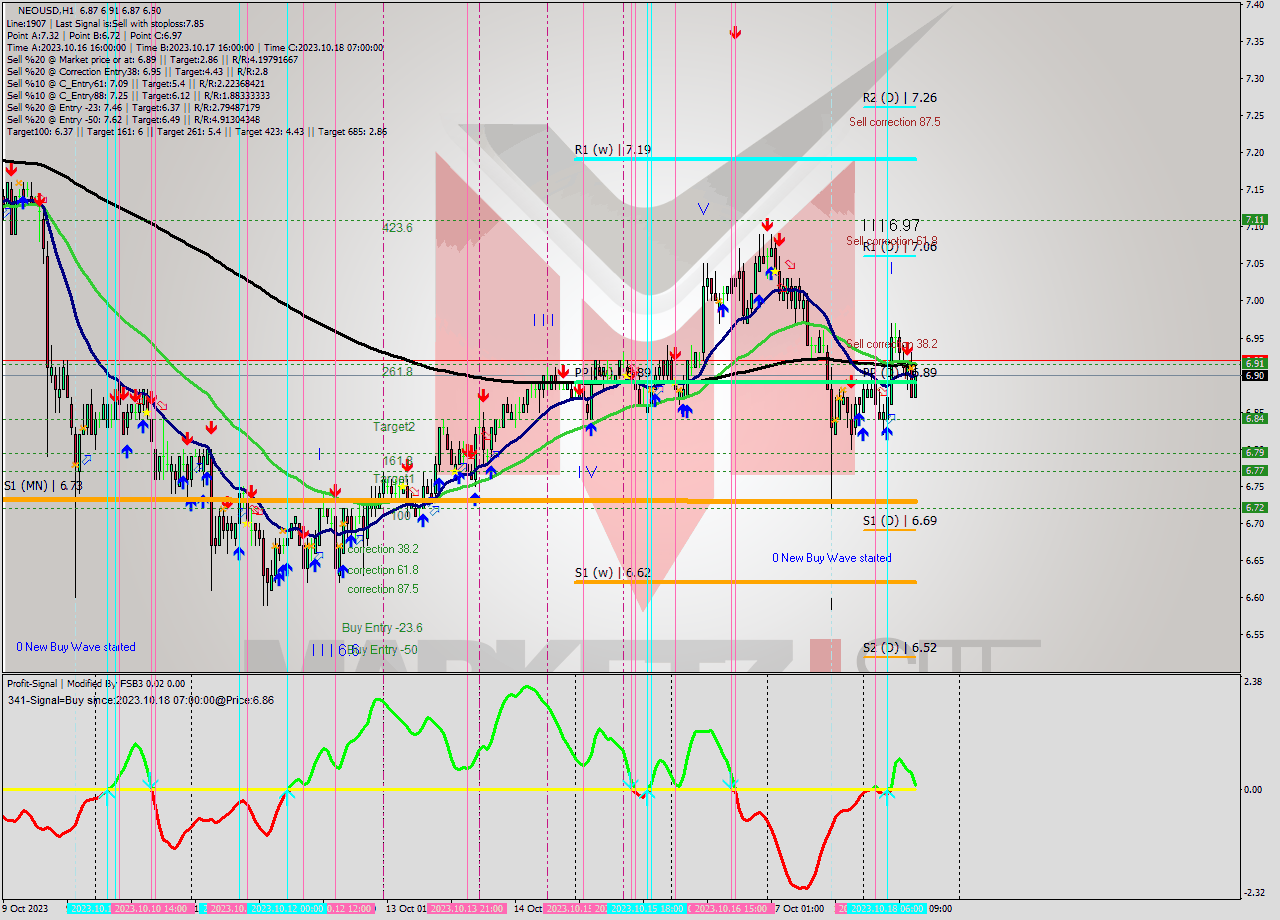
Task: Click the green 6.77 price axis tag
Action: click(1254, 470)
